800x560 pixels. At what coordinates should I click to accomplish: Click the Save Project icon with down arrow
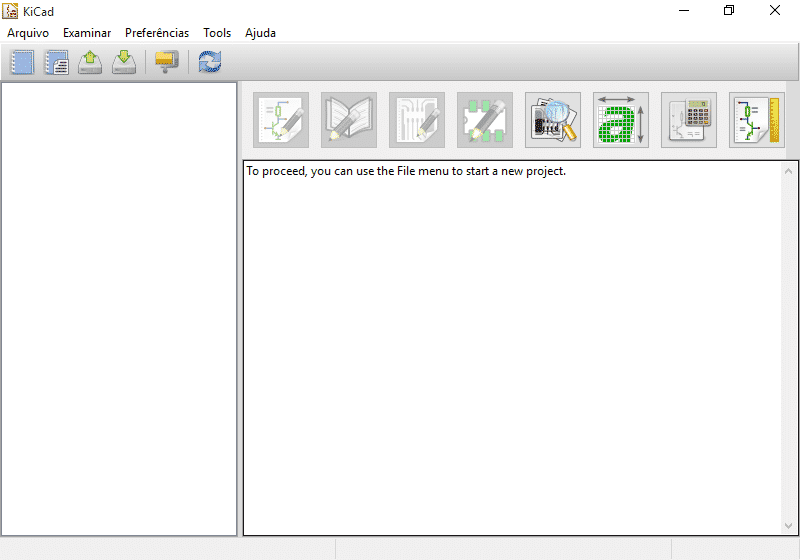pyautogui.click(x=124, y=62)
